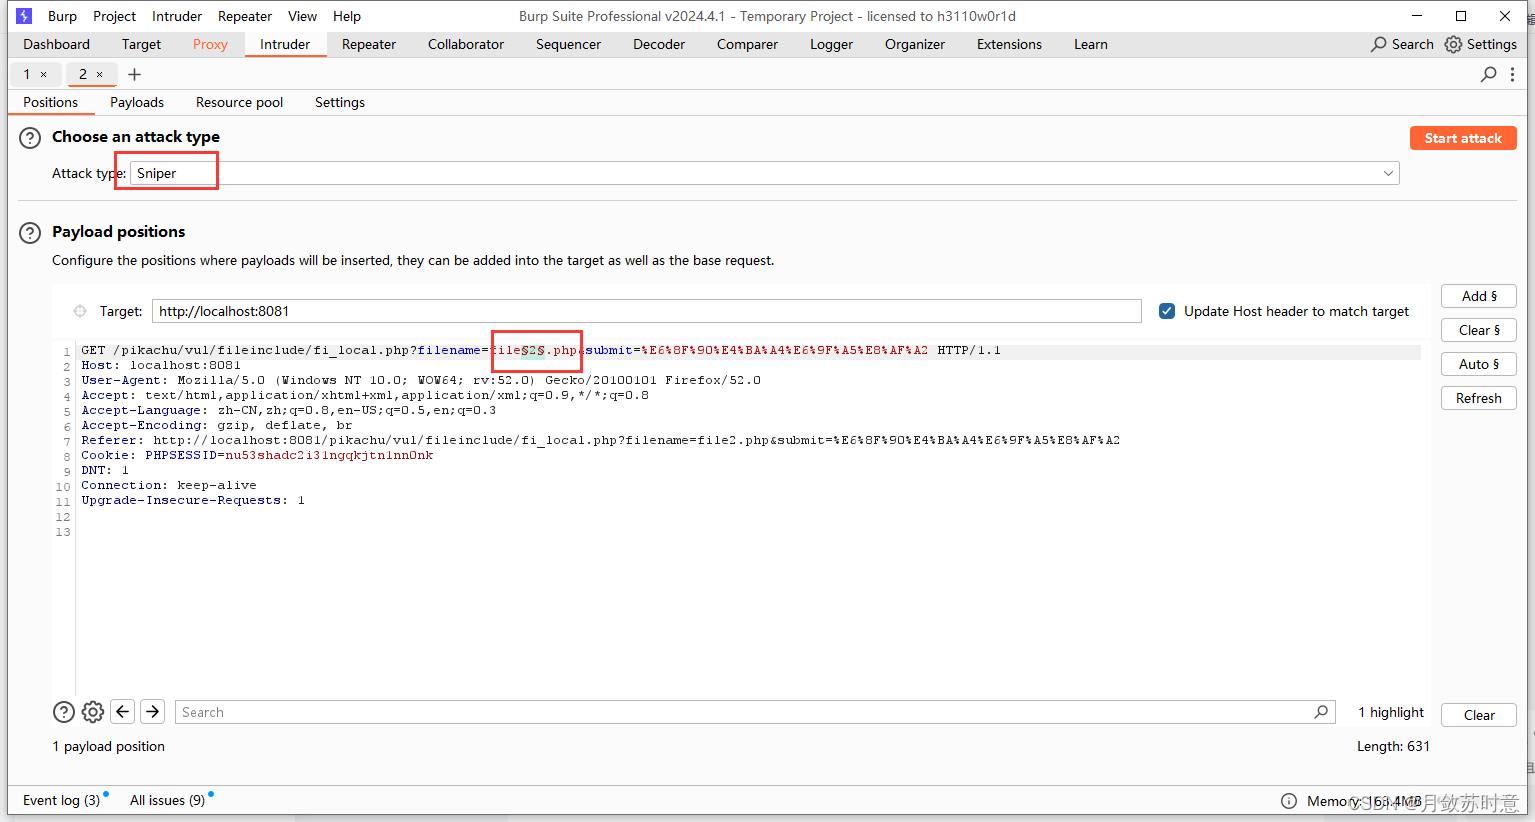This screenshot has height=822, width=1535.
Task: Click the GET request line in the editor
Action: 541,350
